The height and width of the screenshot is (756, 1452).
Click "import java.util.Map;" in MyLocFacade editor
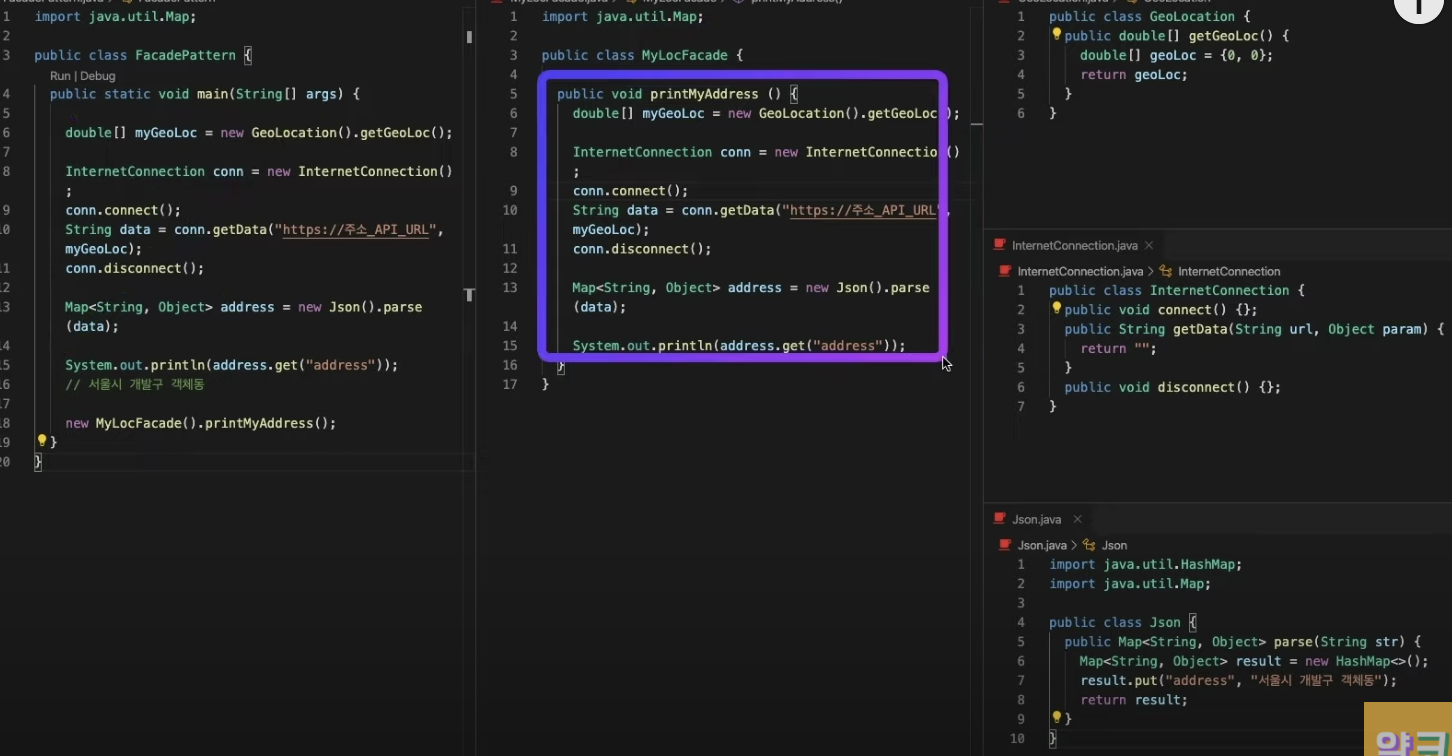tap(623, 17)
